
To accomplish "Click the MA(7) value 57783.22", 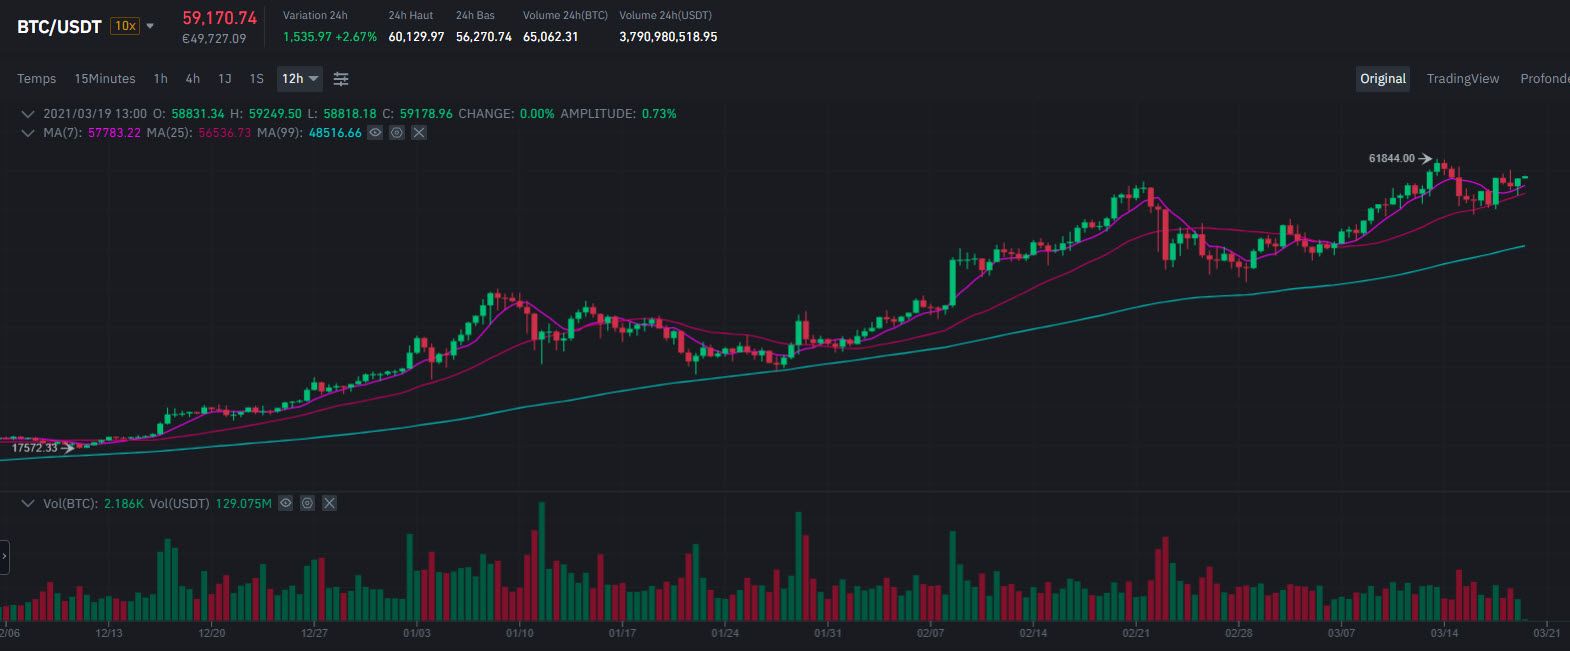I will click(114, 132).
